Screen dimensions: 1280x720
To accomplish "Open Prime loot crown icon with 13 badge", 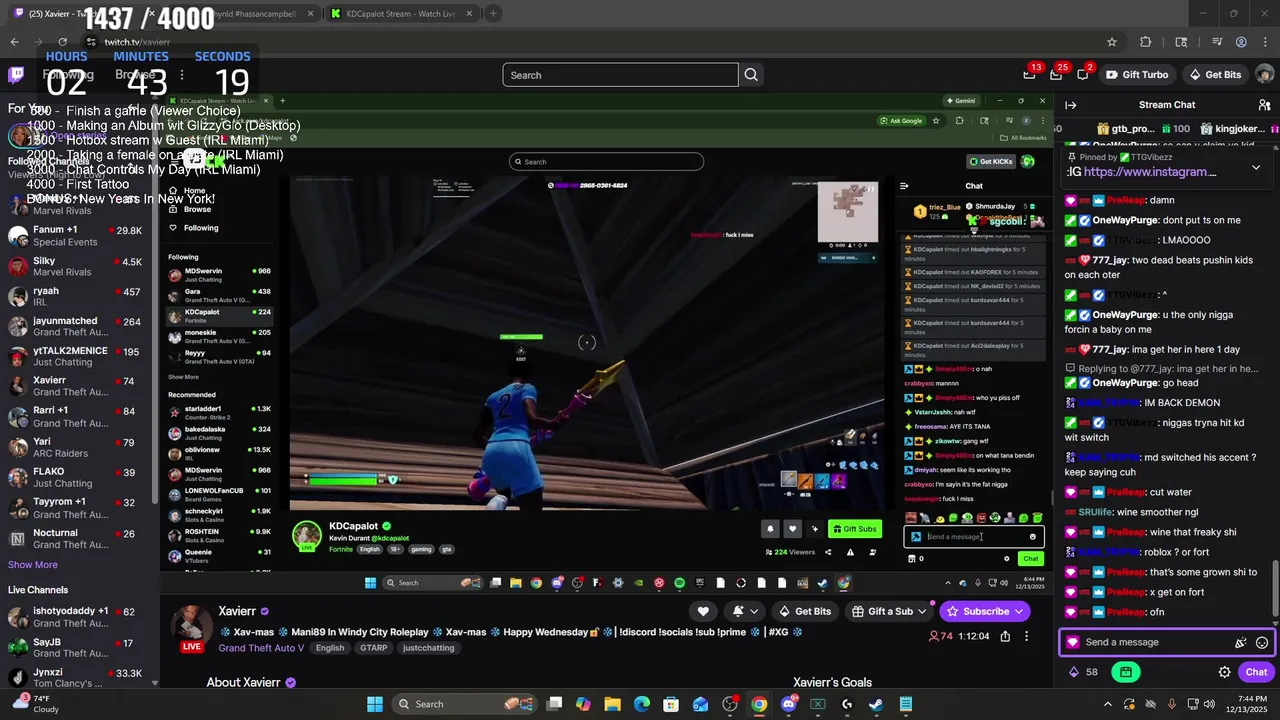I will coord(1030,75).
